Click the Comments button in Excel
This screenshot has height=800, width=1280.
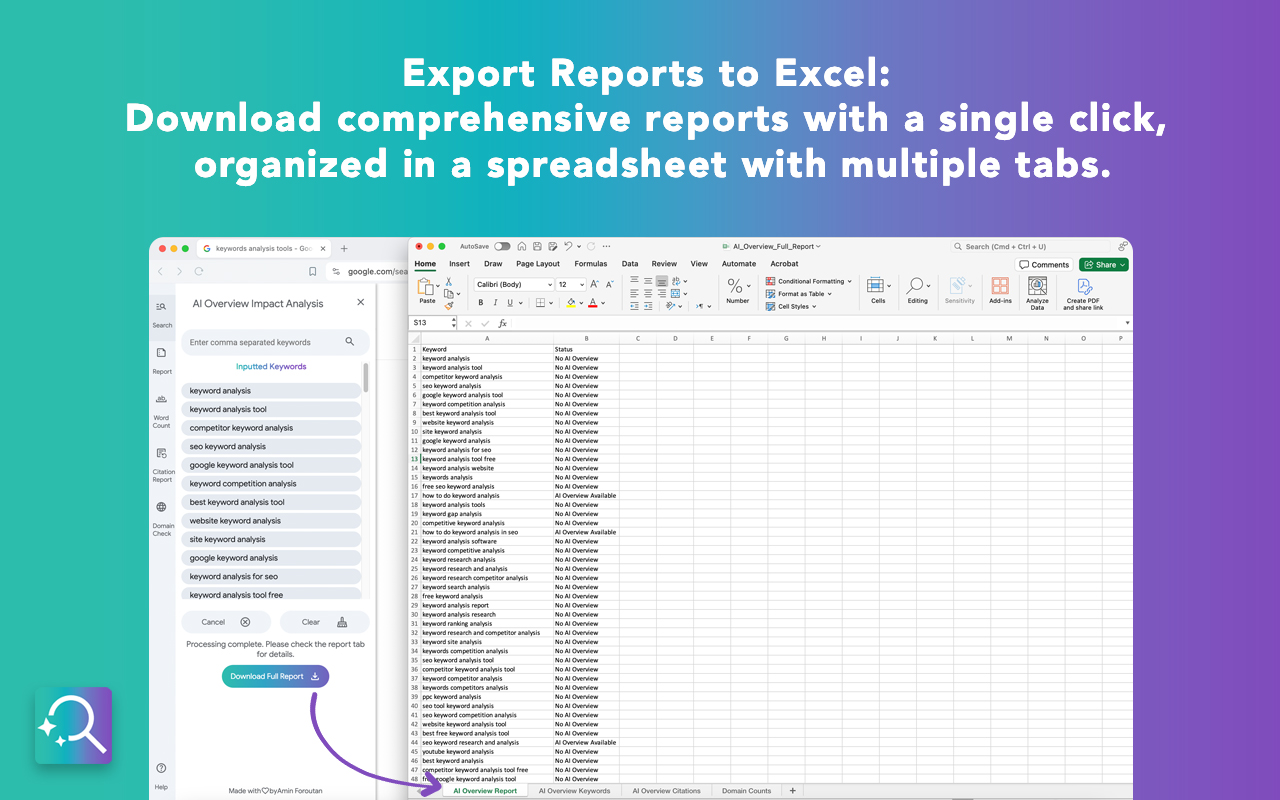(1045, 265)
